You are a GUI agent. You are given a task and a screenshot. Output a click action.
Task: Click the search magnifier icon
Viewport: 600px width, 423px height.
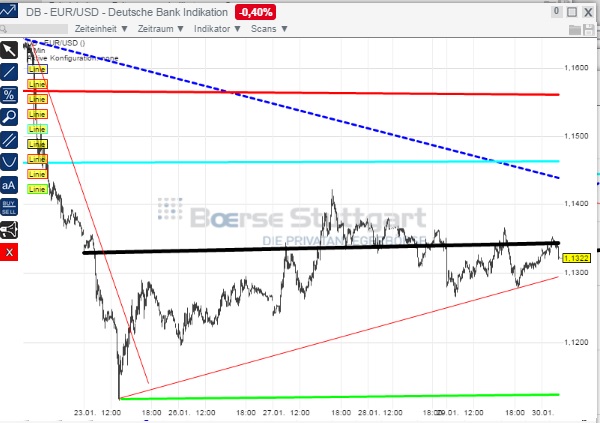coord(3,29)
